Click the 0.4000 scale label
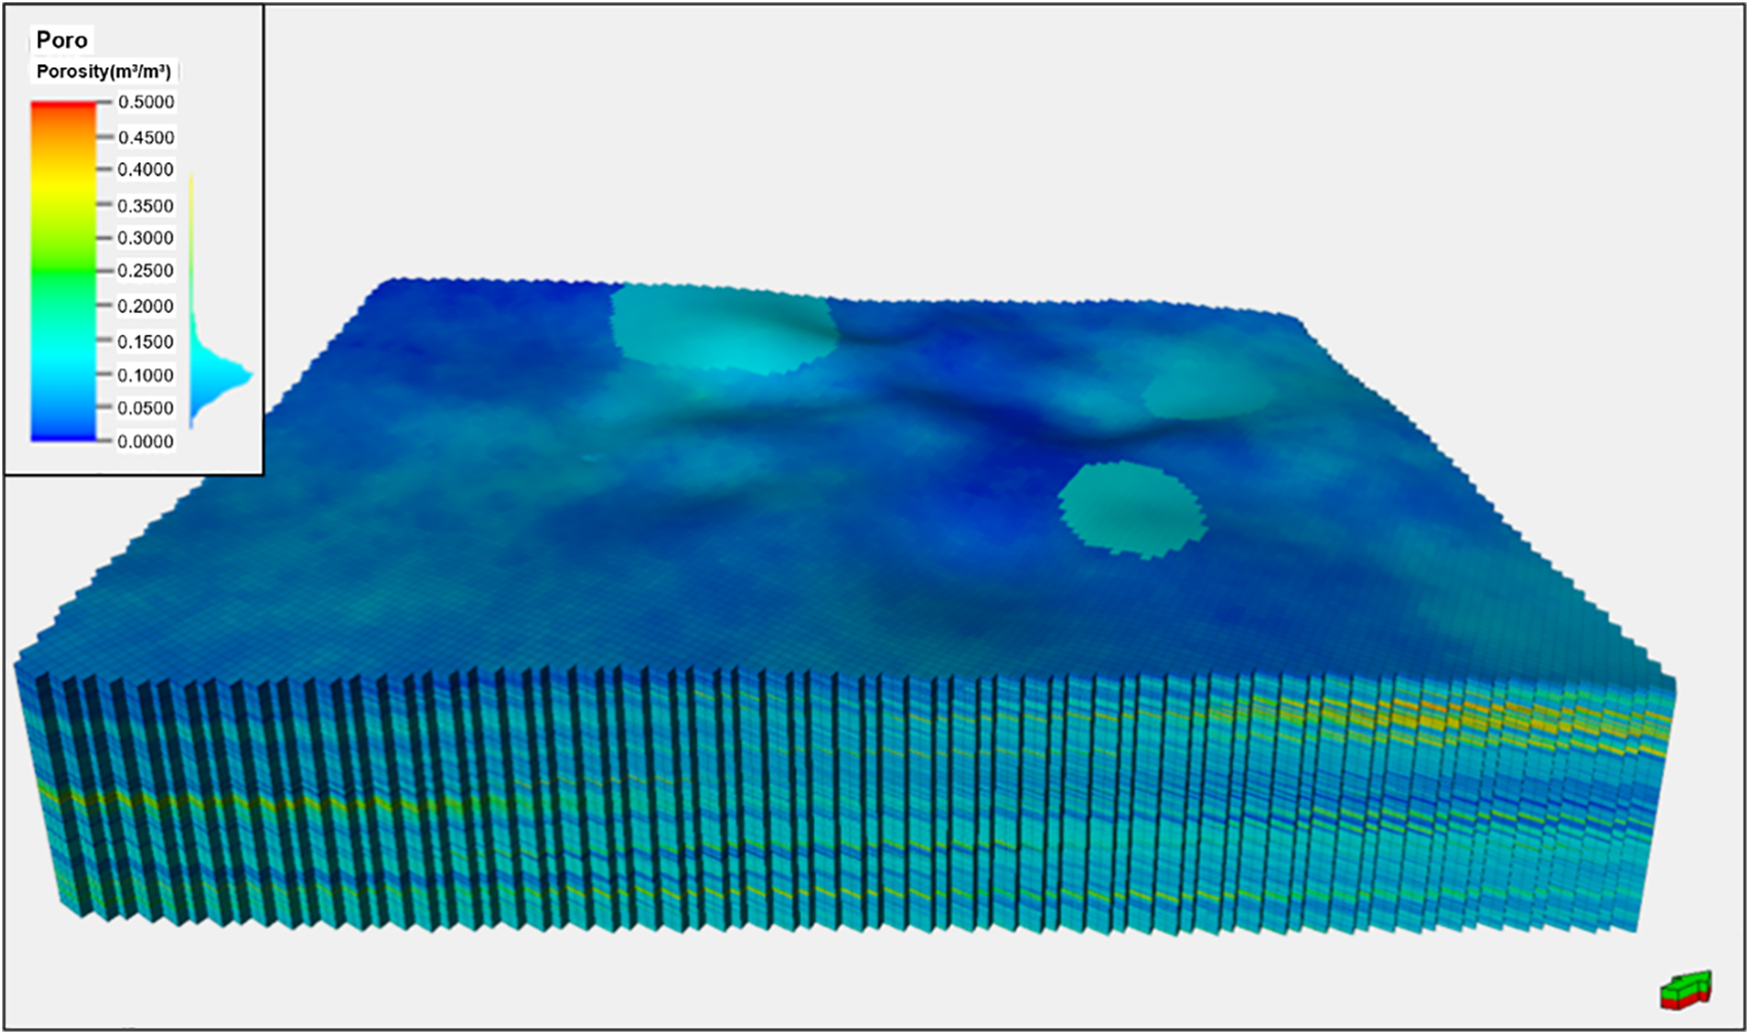The image size is (1750, 1035). tap(146, 170)
